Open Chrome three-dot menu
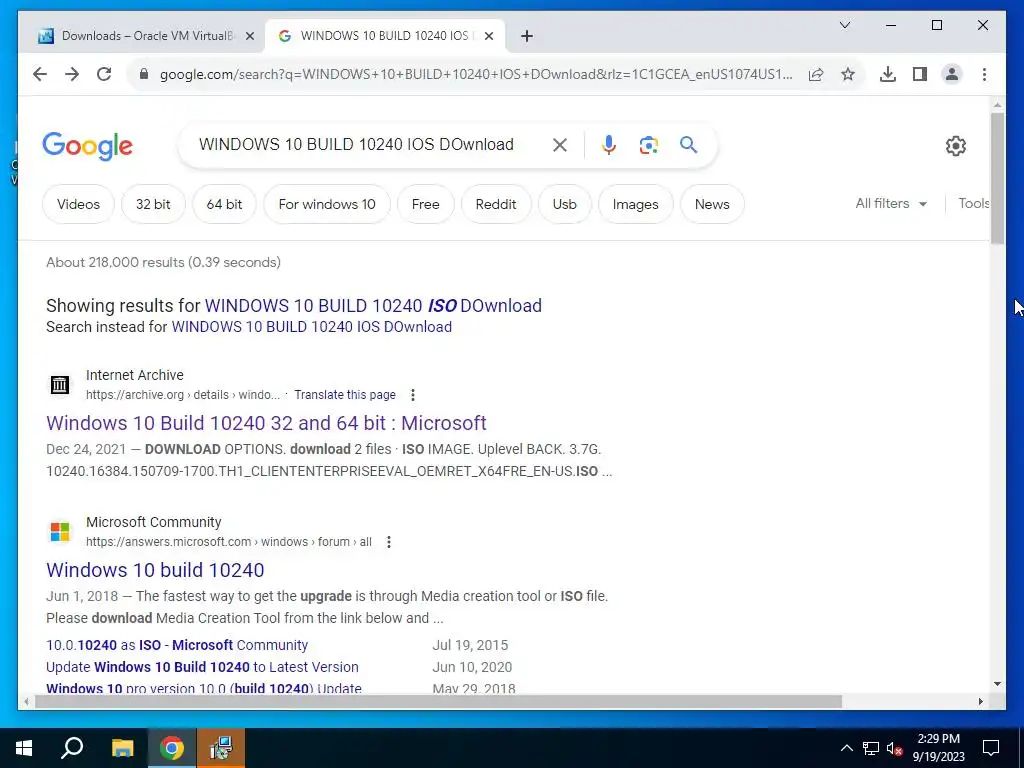This screenshot has height=768, width=1024. click(984, 74)
